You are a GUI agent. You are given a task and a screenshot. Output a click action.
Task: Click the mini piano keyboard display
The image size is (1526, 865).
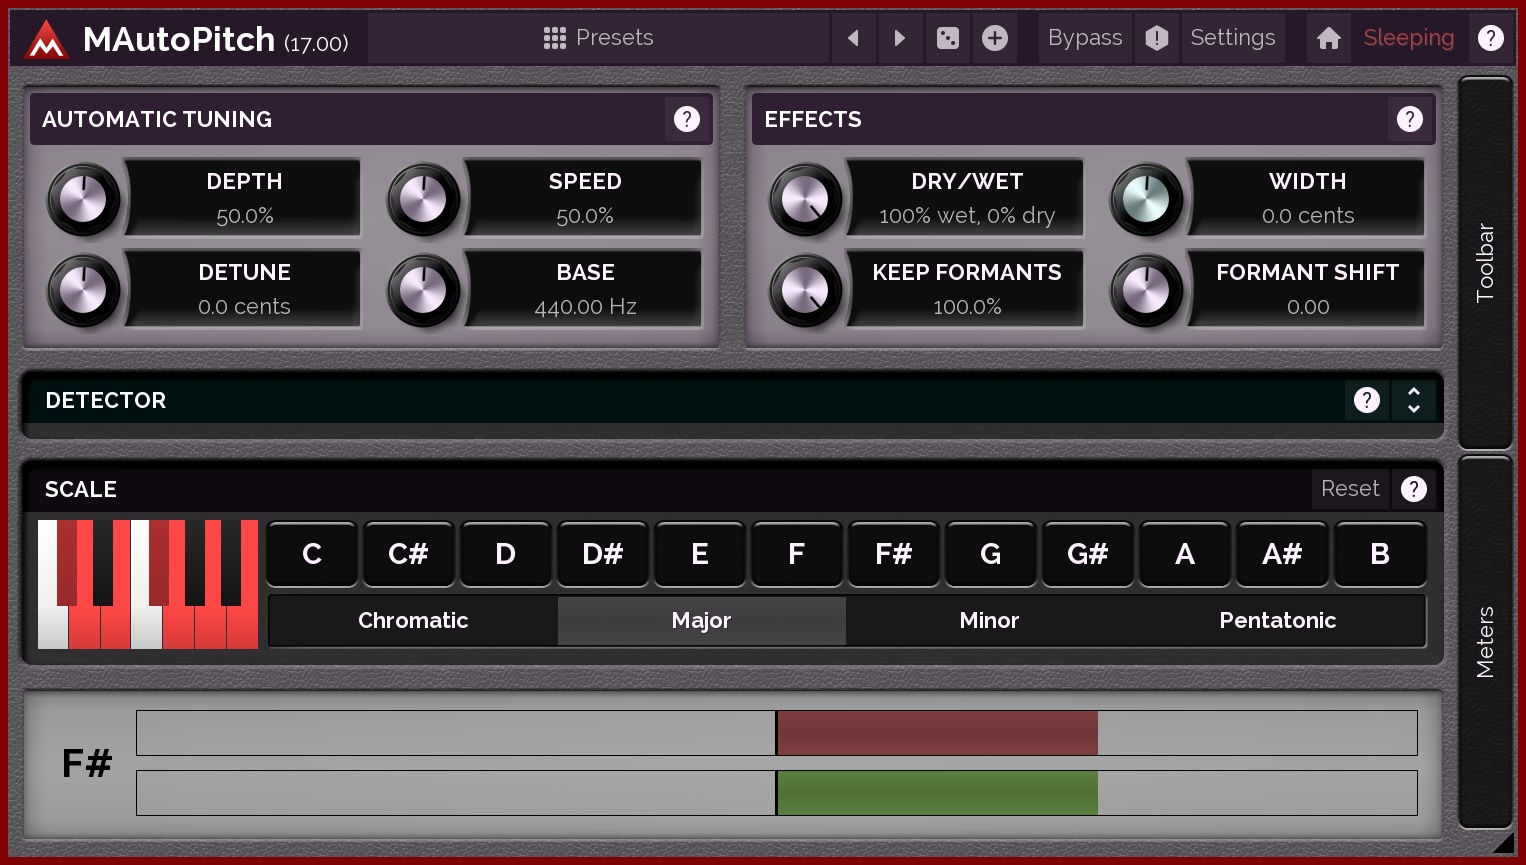tap(148, 584)
